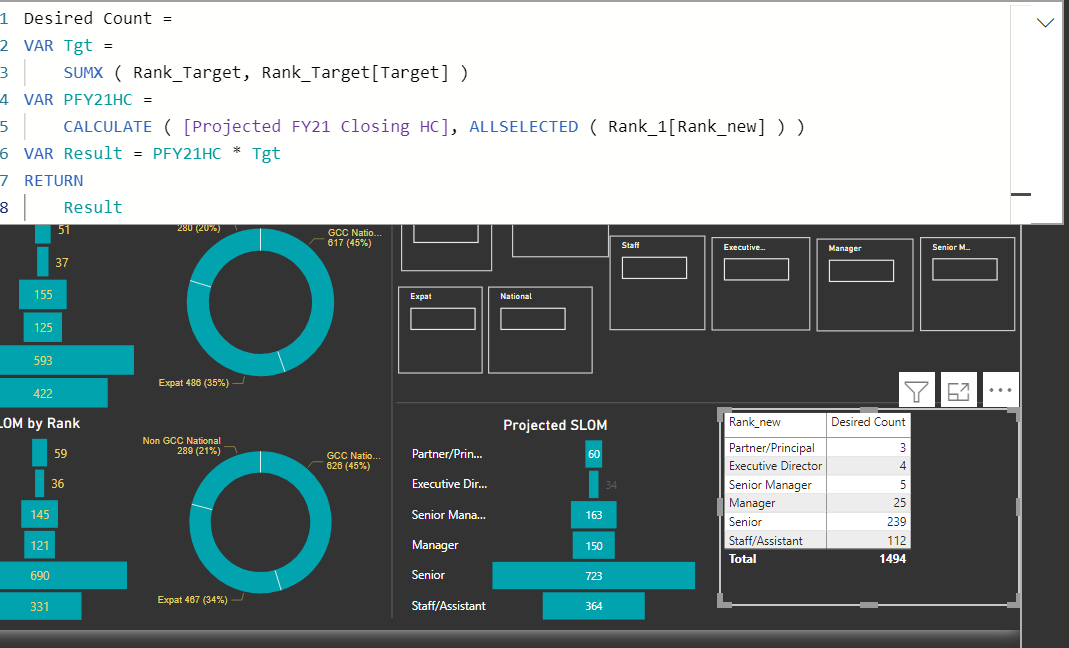Image resolution: width=1069 pixels, height=648 pixels.
Task: Click Expat 467 (34%) donut label
Action: [x=192, y=600]
